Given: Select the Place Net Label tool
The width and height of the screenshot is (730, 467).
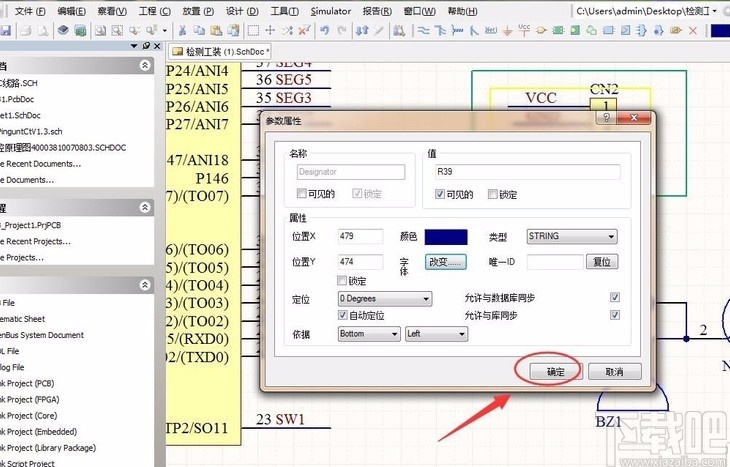Looking at the screenshot, I should (491, 31).
